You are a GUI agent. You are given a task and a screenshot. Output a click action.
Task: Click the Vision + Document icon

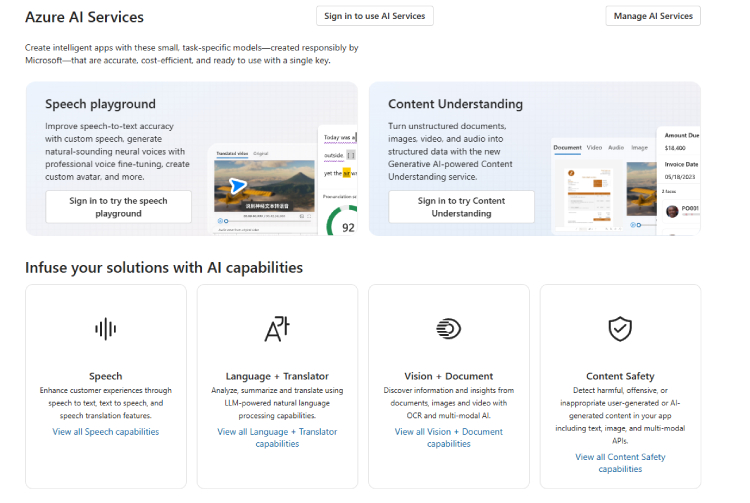click(x=449, y=329)
